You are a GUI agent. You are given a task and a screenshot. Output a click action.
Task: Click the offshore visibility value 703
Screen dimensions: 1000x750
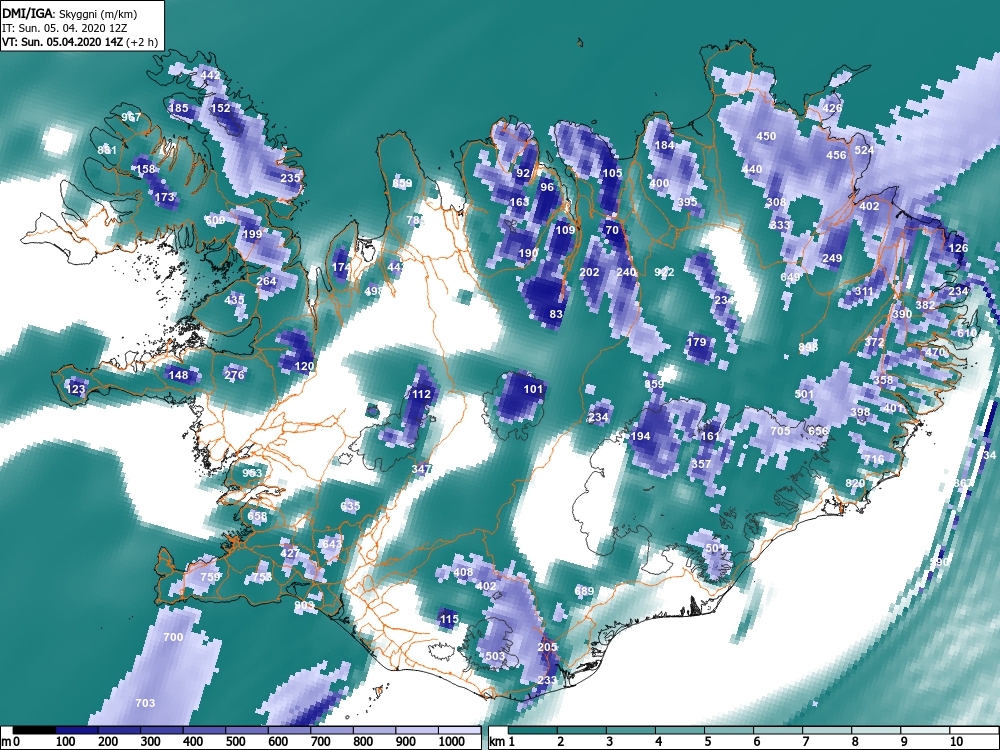point(145,703)
